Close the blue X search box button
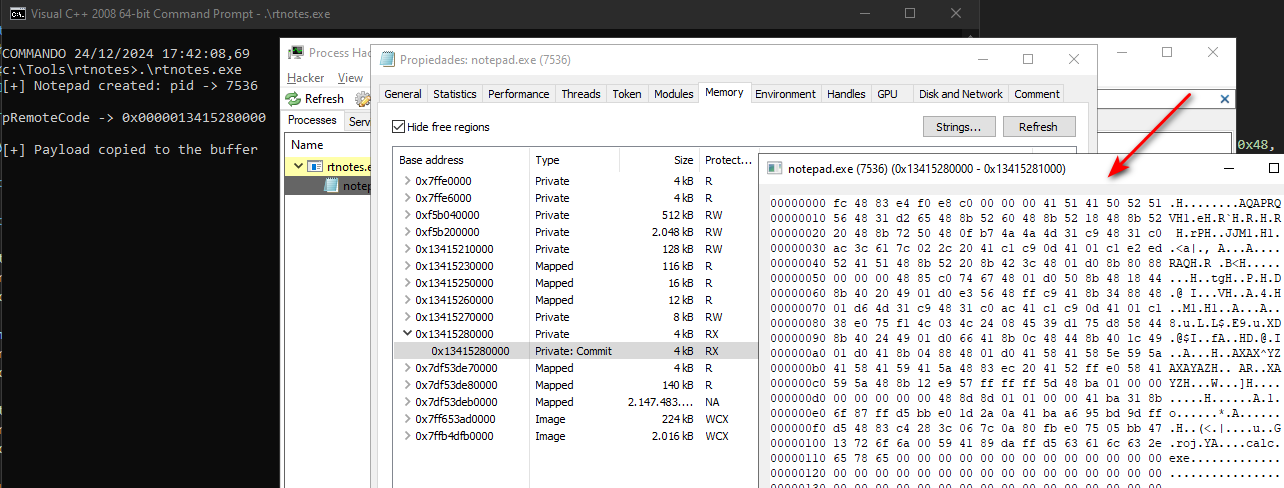The width and height of the screenshot is (1284, 488). [x=1225, y=99]
